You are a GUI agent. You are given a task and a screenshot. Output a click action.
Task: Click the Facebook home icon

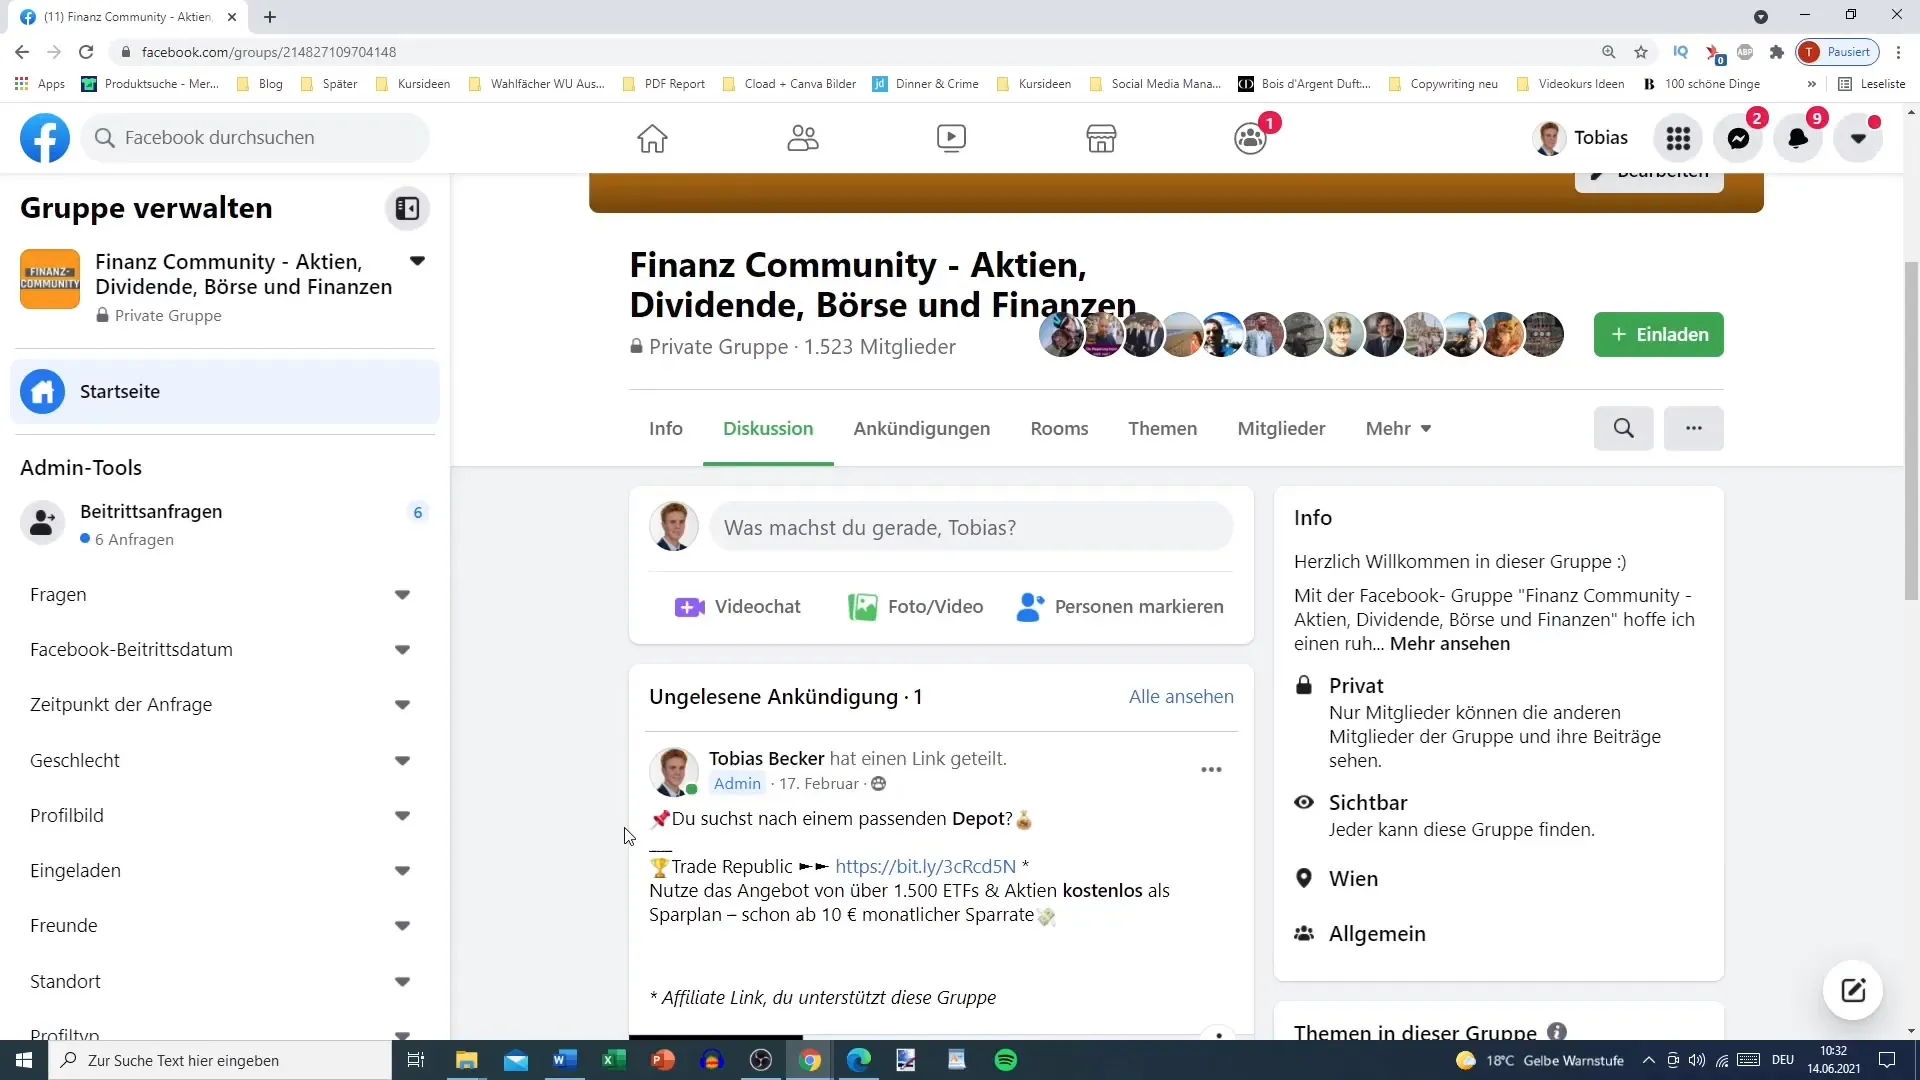tap(651, 137)
